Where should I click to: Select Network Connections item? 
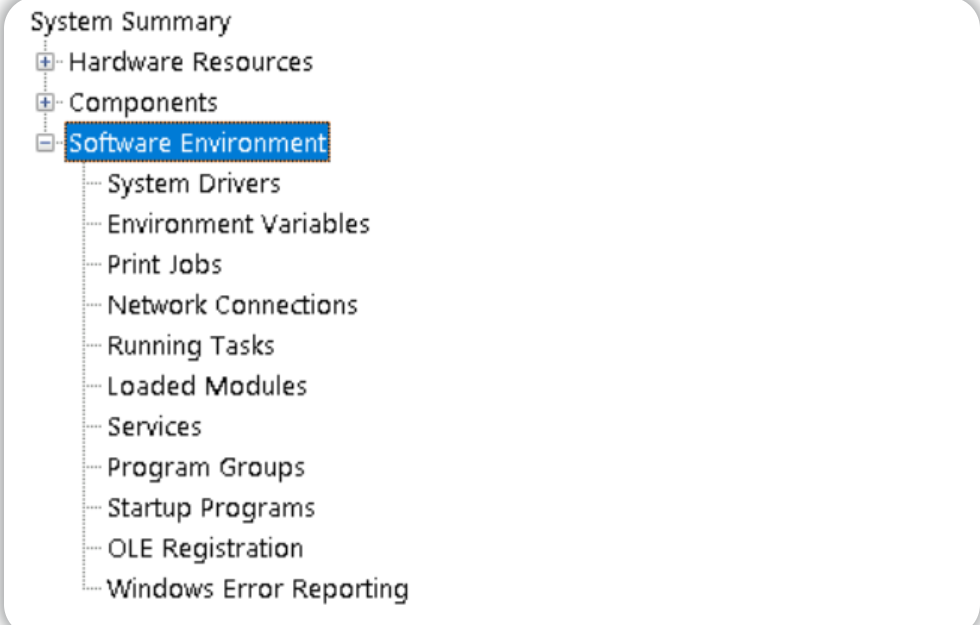coord(232,305)
